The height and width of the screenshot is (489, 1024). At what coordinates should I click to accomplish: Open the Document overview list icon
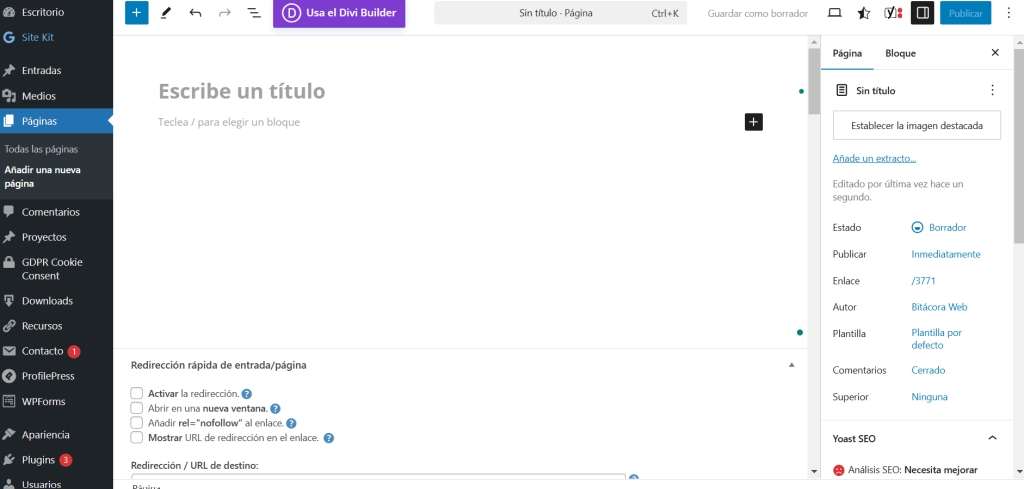(254, 13)
